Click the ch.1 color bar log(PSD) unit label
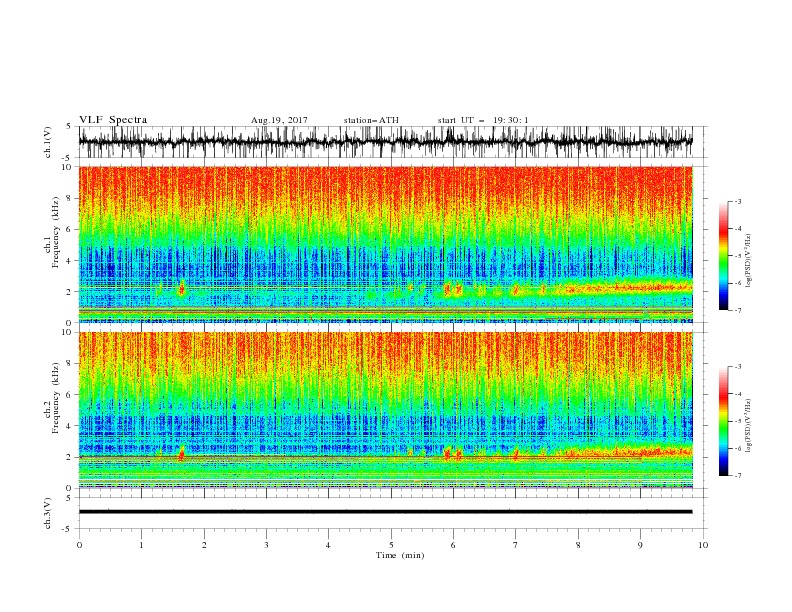 (x=749, y=261)
